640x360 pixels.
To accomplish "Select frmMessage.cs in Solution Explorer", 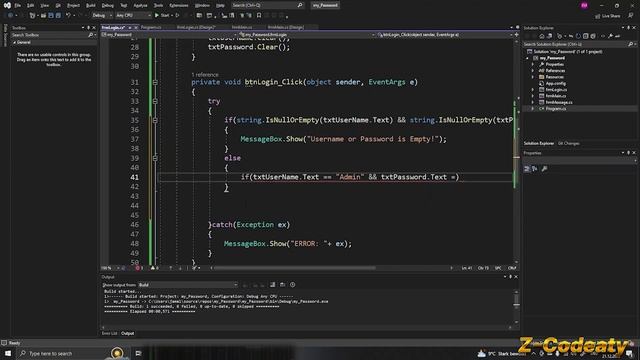I will coord(559,102).
